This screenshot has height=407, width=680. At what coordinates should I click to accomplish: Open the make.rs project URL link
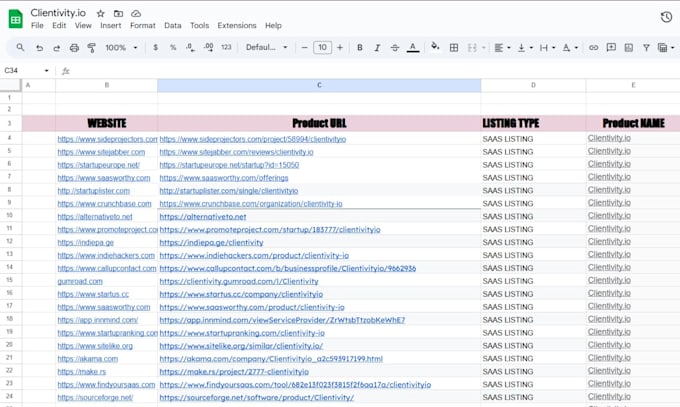coord(234,372)
